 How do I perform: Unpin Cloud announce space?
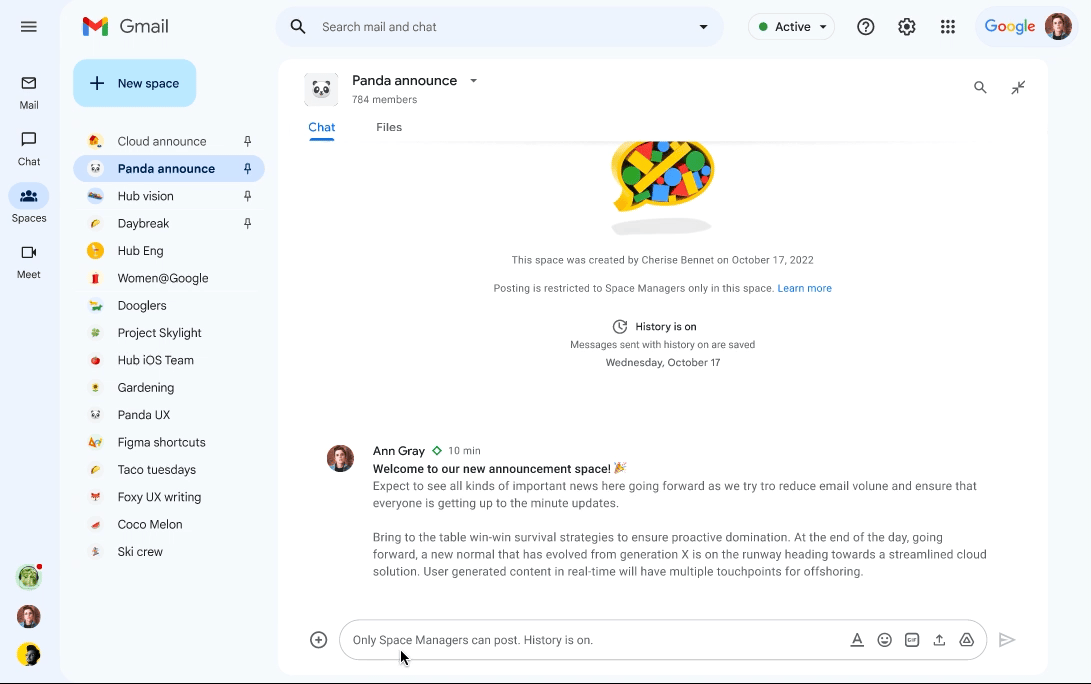247,141
